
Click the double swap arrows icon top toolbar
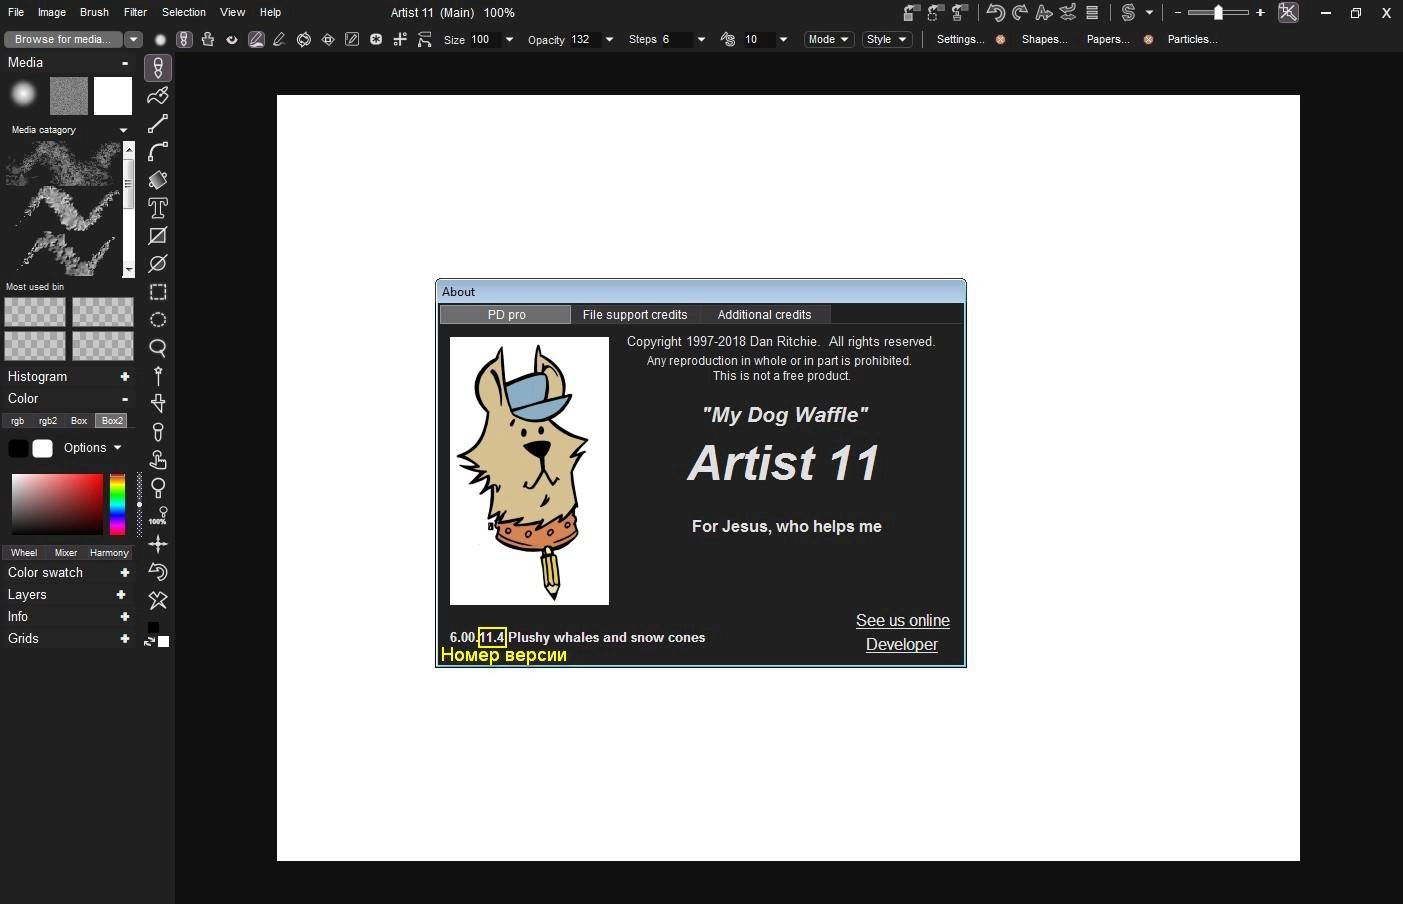tap(1068, 13)
